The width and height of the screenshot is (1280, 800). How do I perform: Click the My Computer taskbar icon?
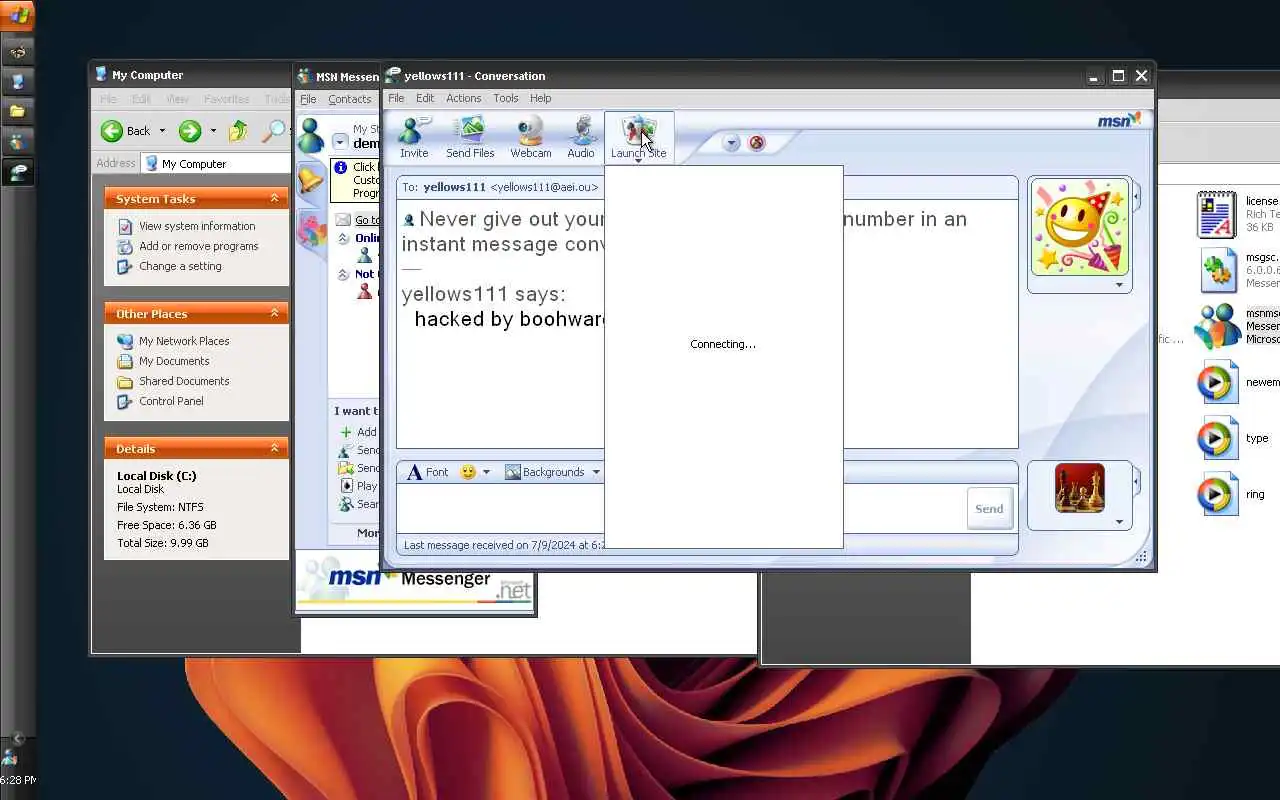pos(18,82)
